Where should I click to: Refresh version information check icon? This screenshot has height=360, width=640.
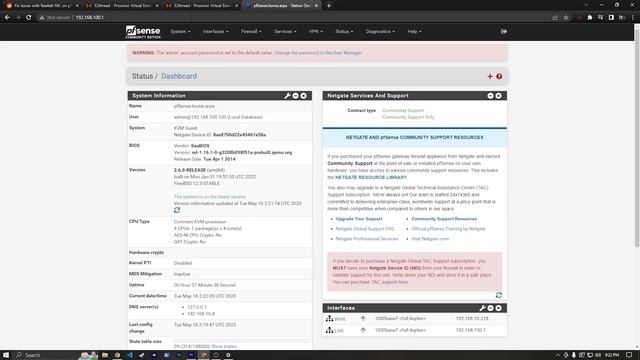177,210
